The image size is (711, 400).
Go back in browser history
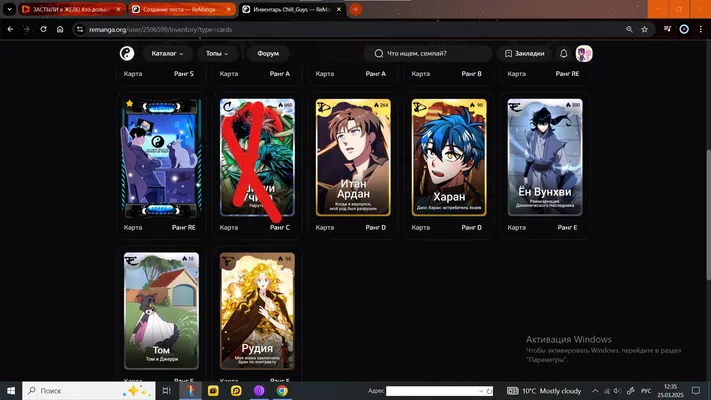point(10,29)
